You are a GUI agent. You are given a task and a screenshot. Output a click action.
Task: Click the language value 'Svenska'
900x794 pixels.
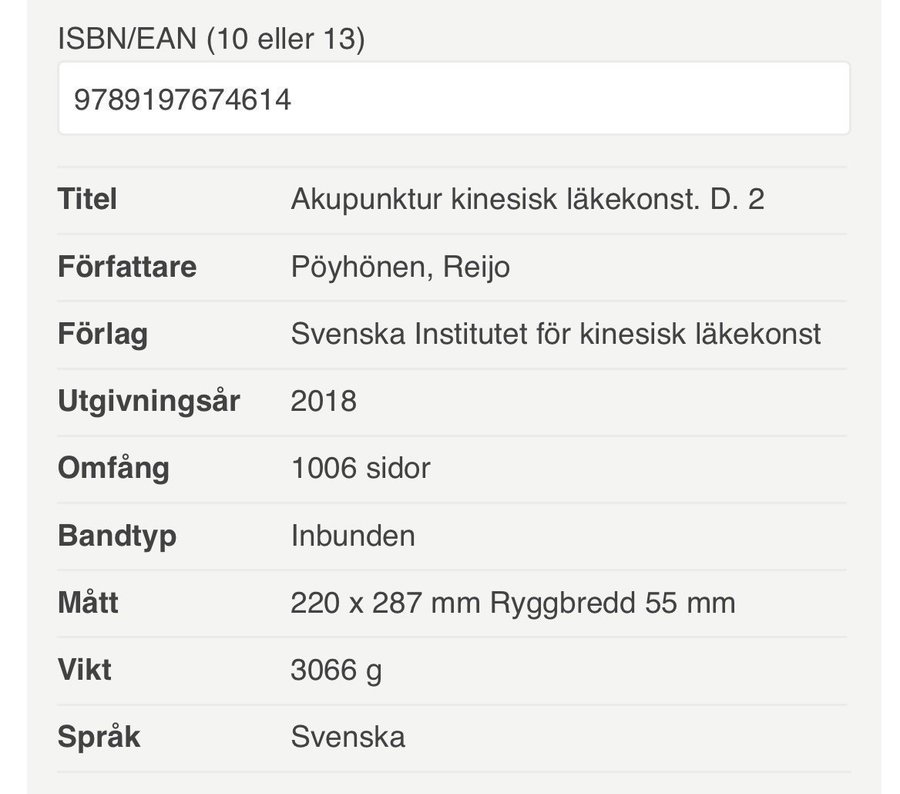(347, 737)
